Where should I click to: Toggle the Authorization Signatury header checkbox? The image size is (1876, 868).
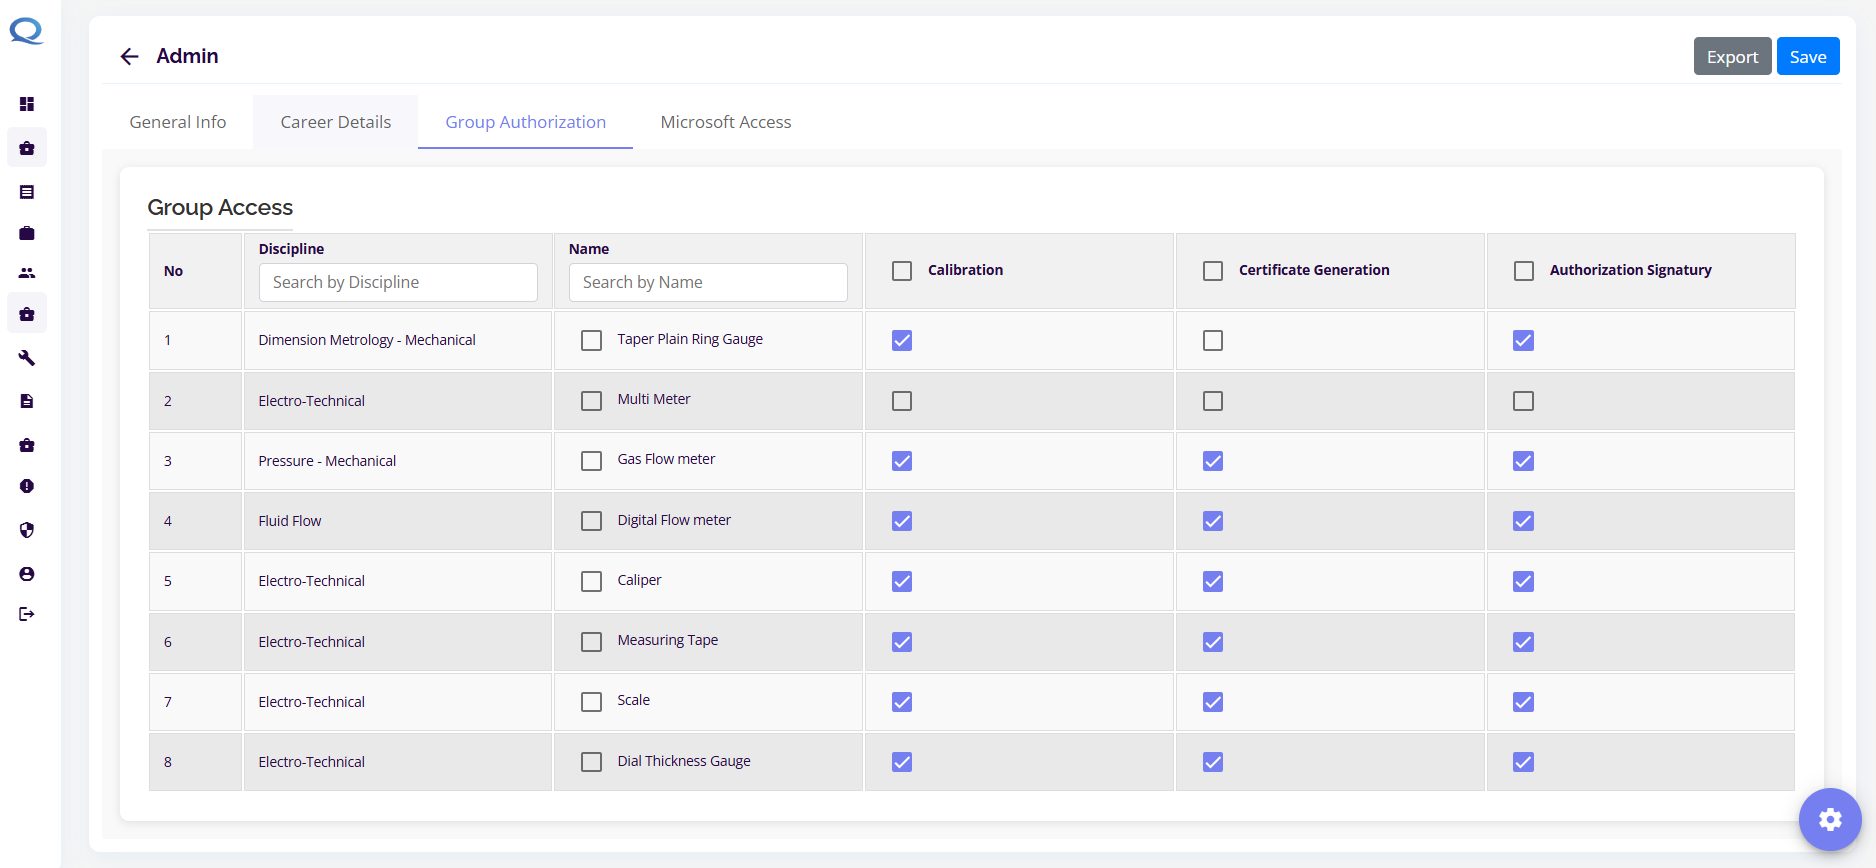pos(1523,271)
